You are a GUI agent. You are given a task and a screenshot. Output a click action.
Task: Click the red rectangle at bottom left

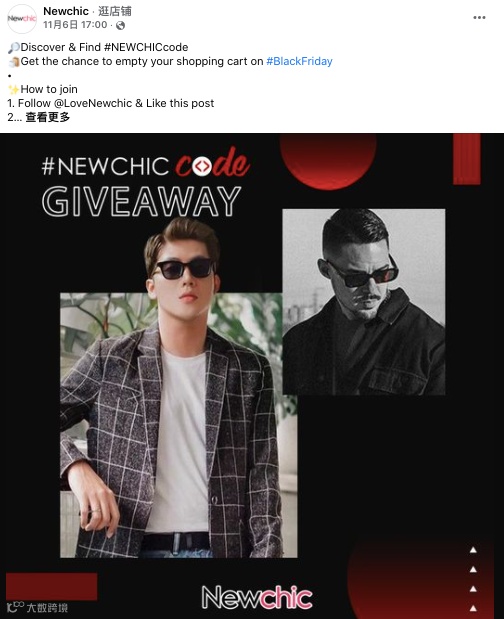click(x=52, y=587)
